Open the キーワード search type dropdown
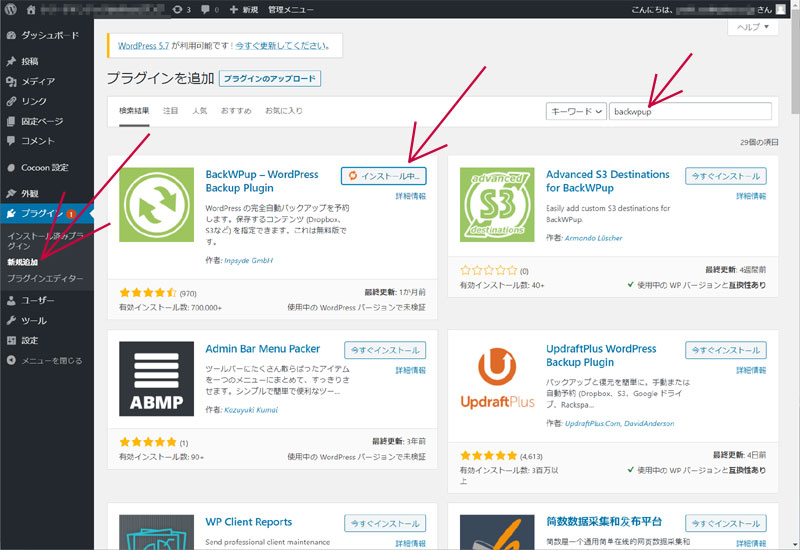 [576, 111]
